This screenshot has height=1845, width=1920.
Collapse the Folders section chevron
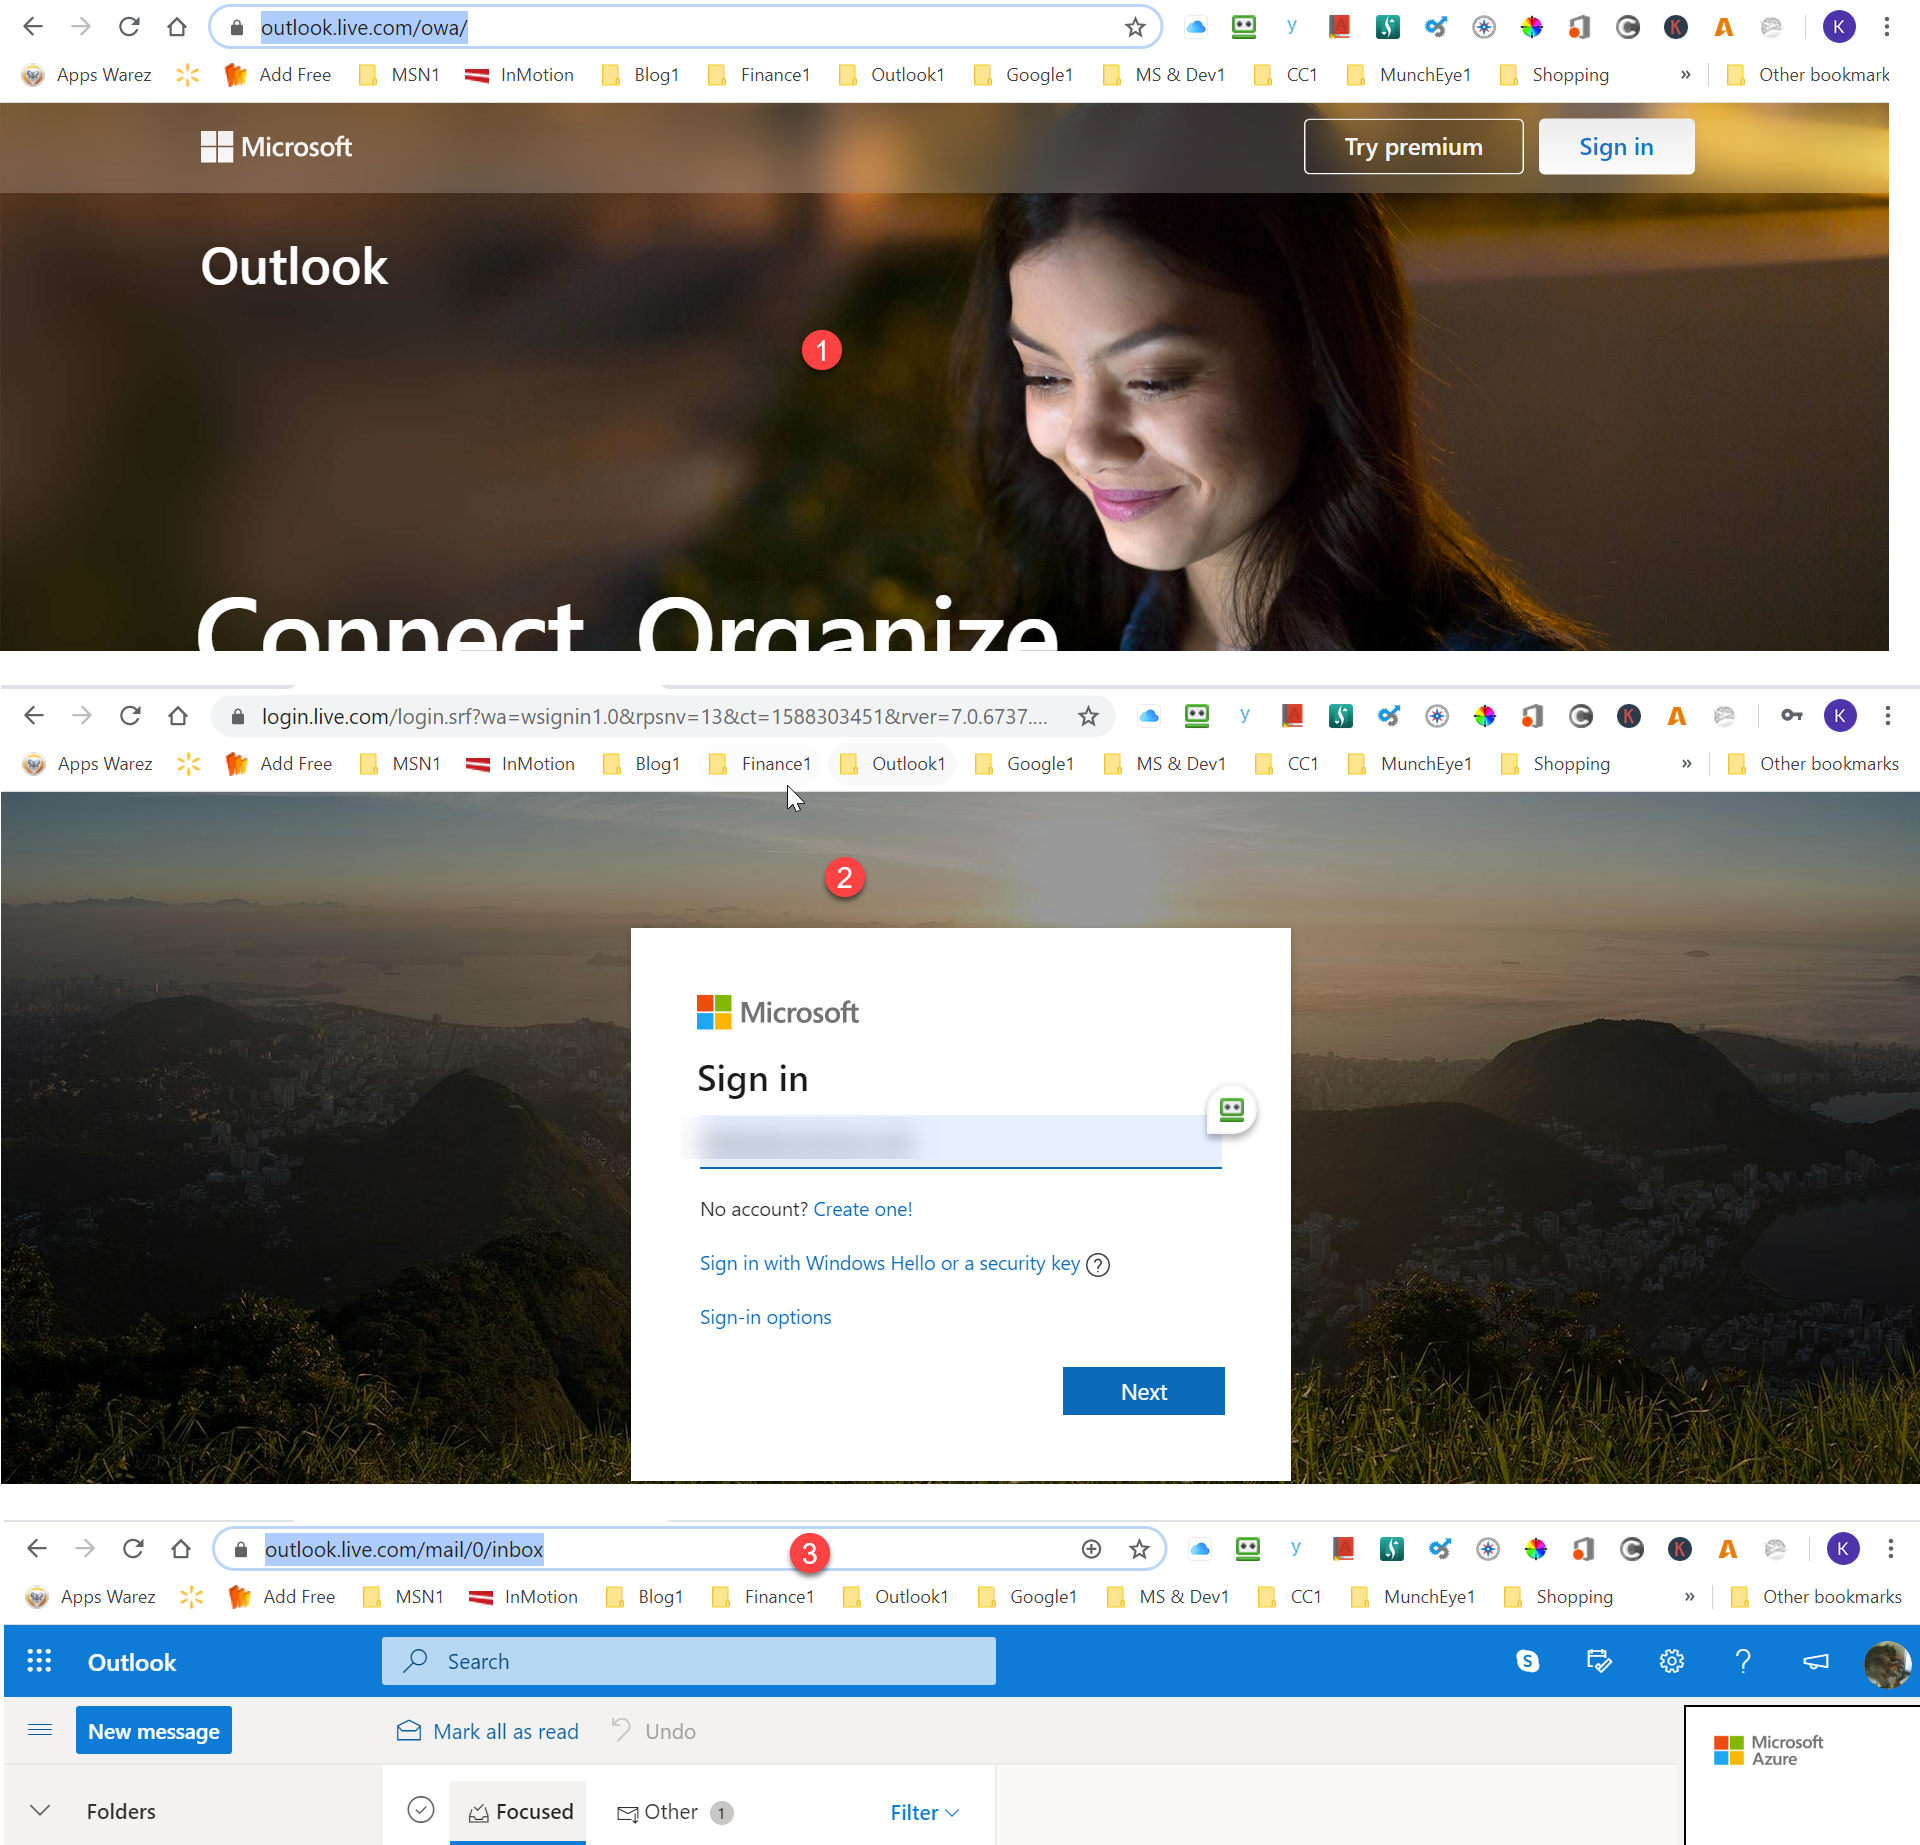pos(40,1811)
